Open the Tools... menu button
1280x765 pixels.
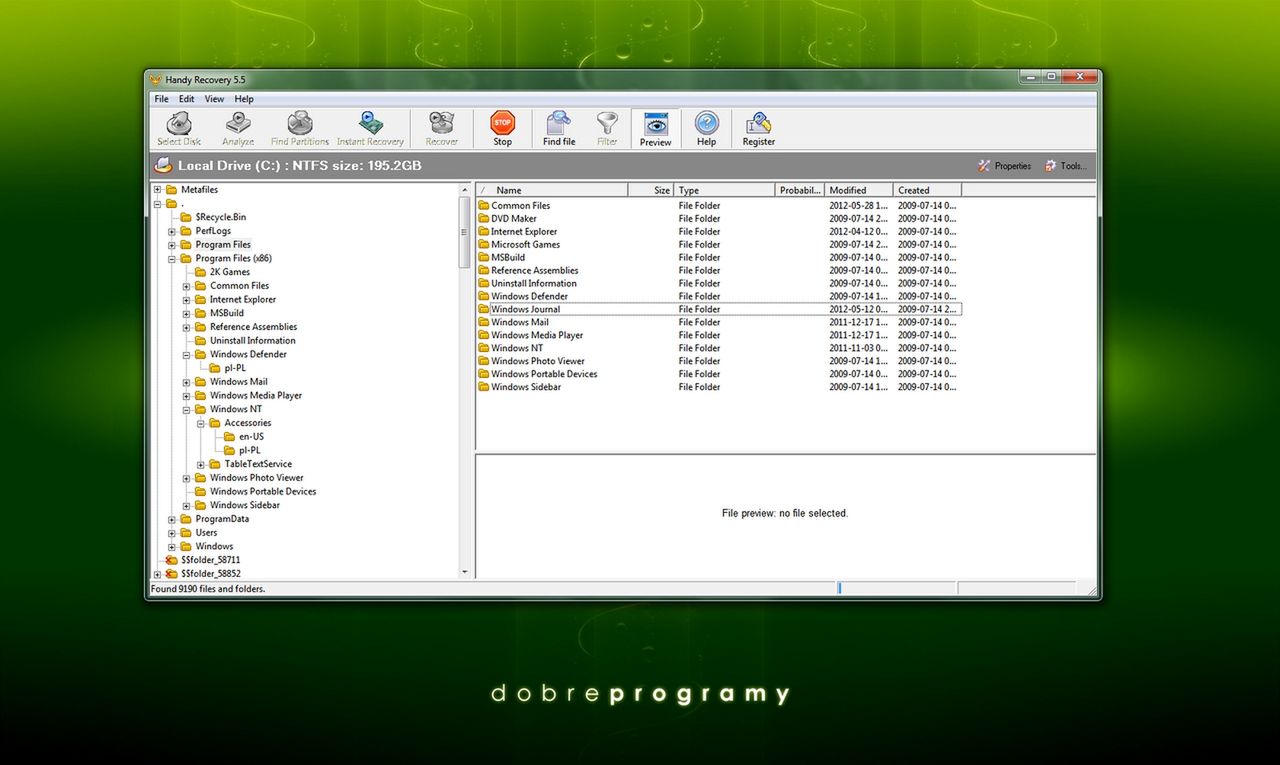pos(1066,166)
